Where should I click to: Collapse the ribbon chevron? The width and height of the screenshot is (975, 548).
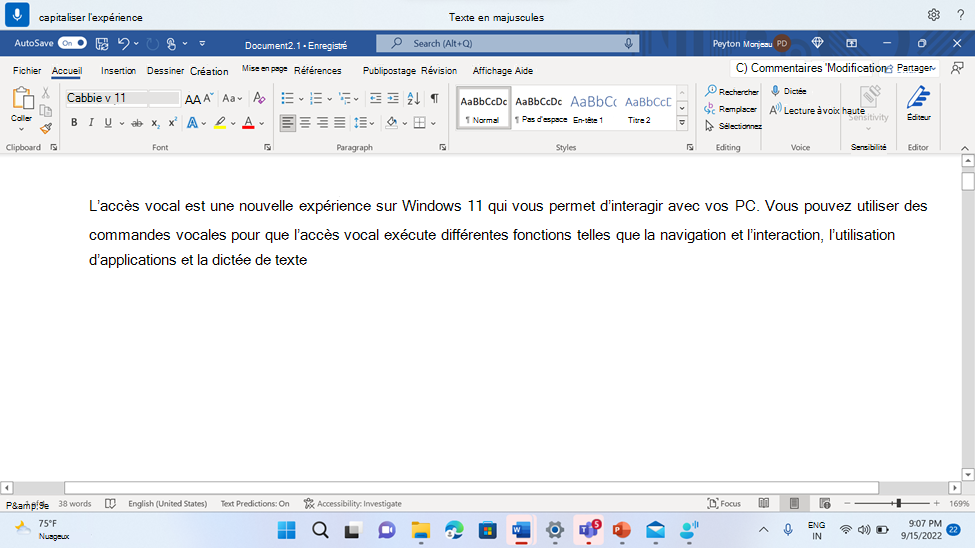[964, 148]
